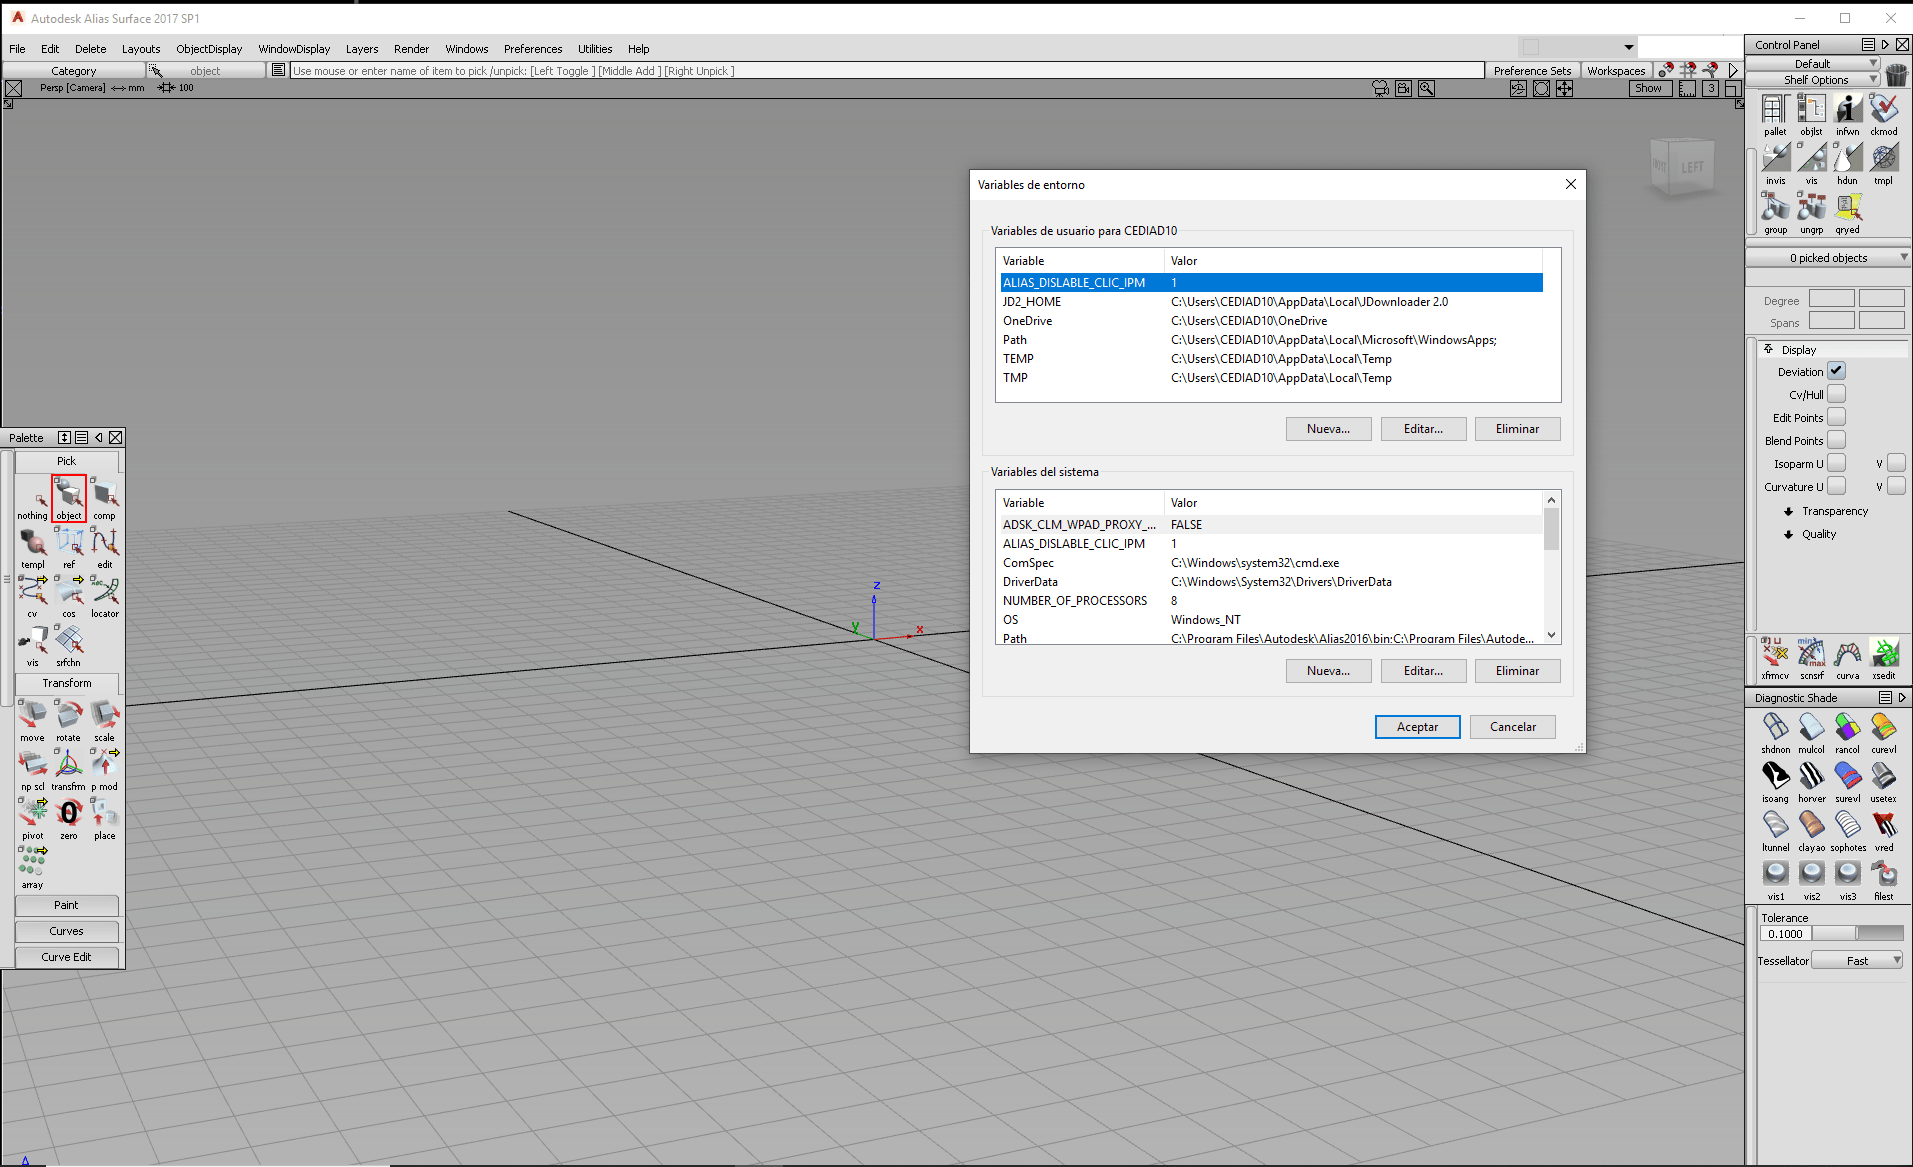The image size is (1913, 1167).
Task: Expand the Paint palette section
Action: click(66, 905)
